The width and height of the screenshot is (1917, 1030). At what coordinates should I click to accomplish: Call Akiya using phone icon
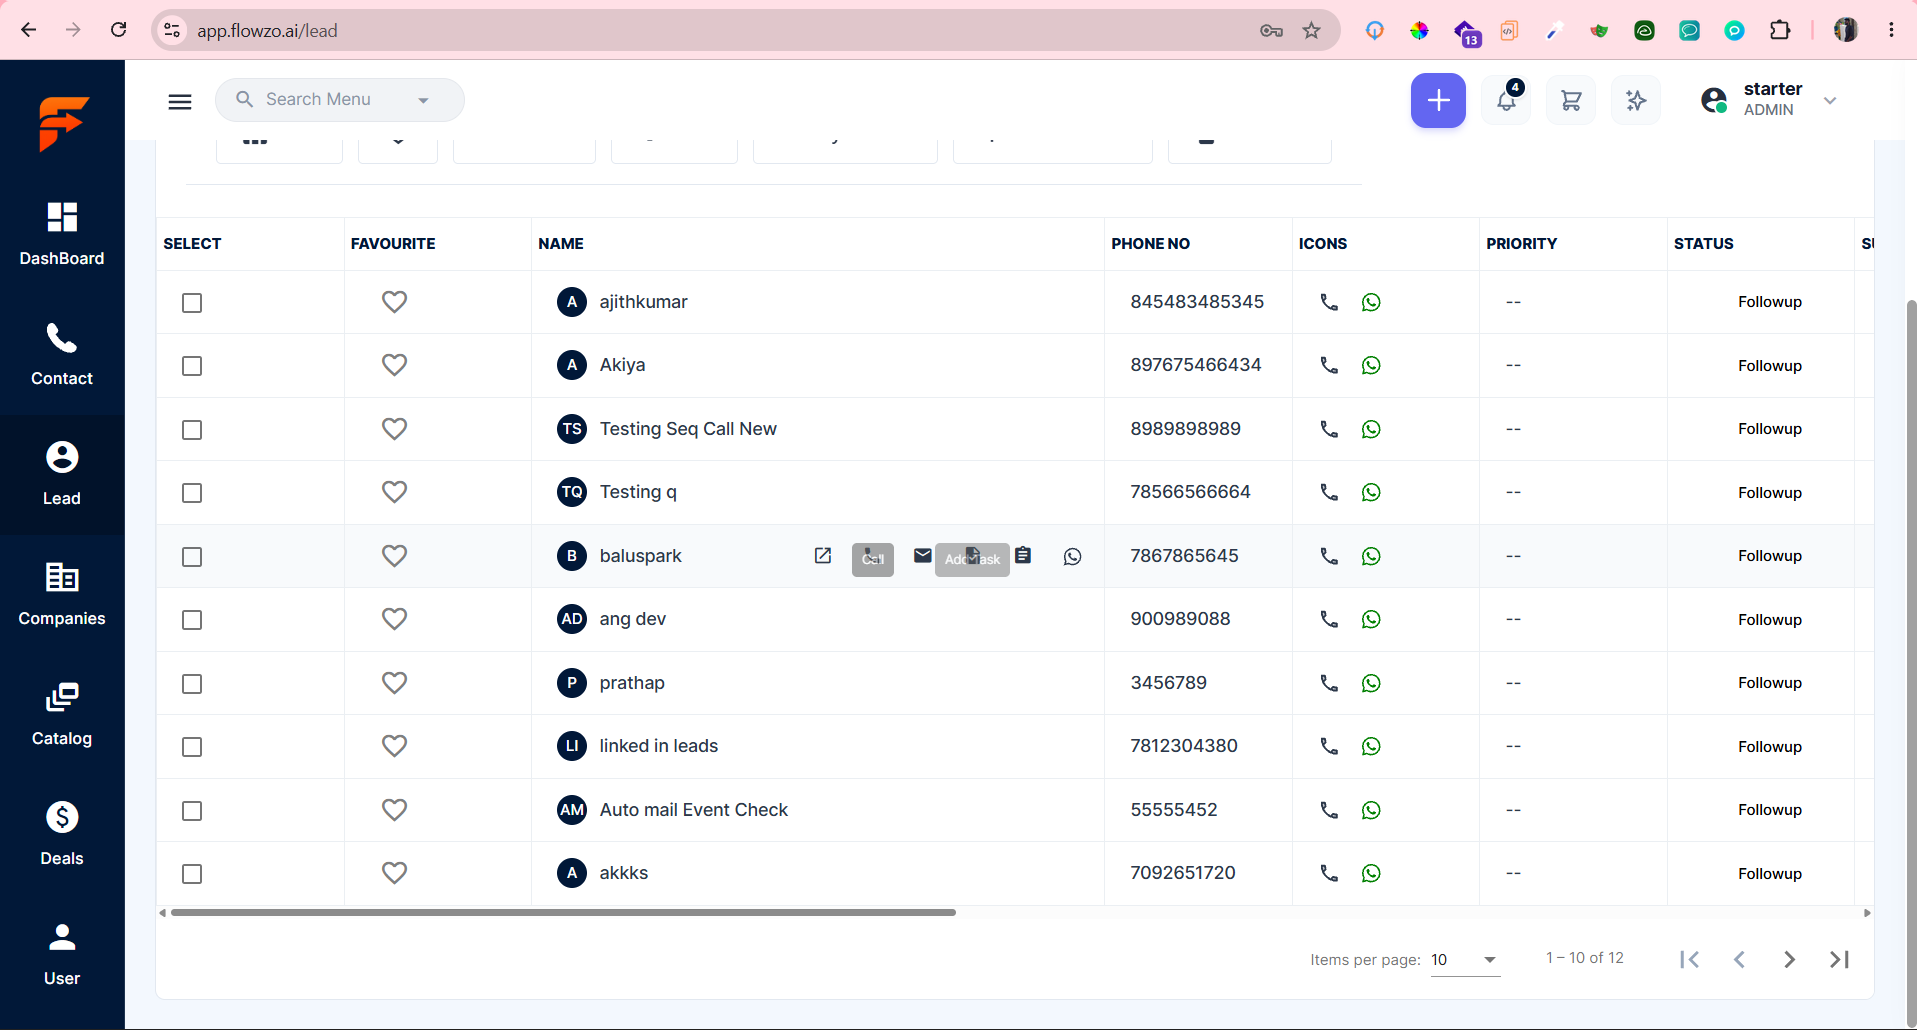click(1329, 365)
